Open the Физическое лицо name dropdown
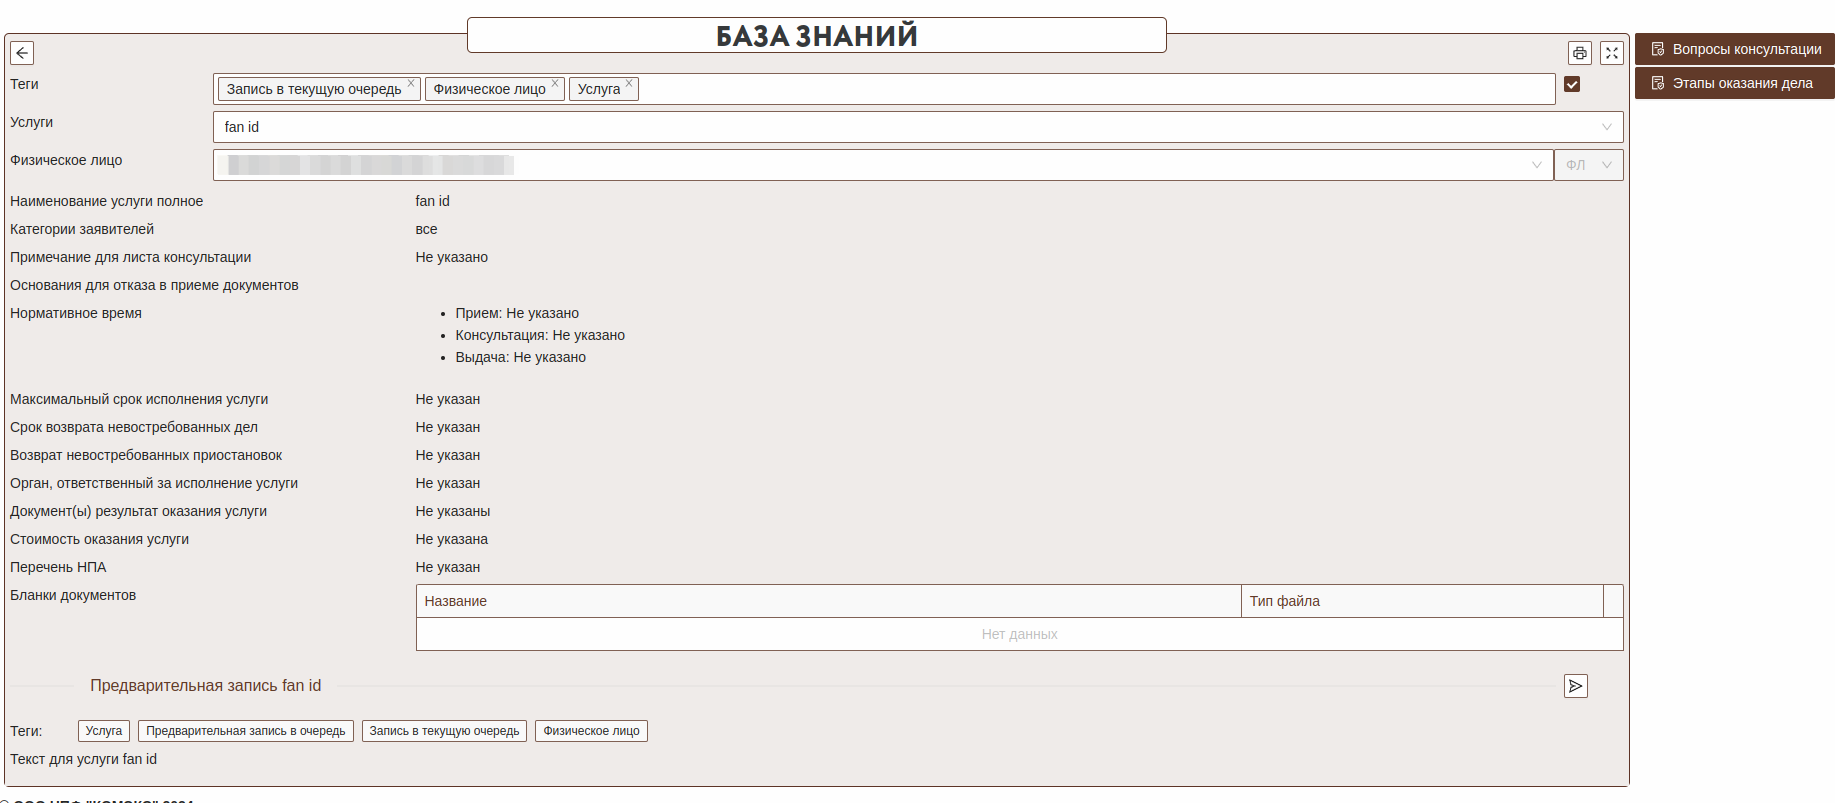Screen dimensions: 1835x803 [x=1536, y=165]
